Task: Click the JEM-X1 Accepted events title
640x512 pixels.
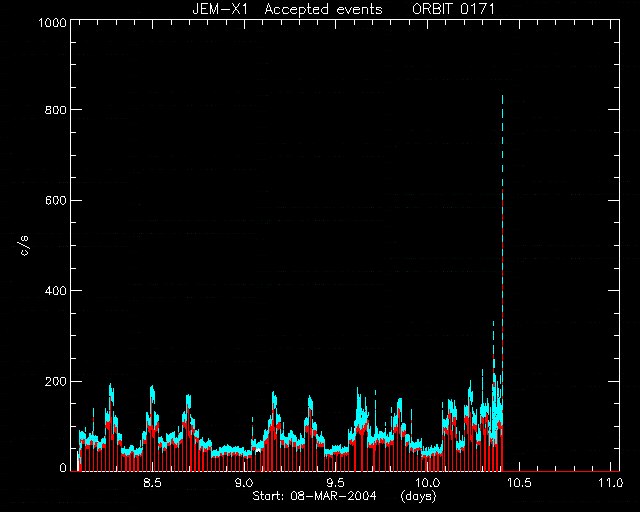Action: (x=287, y=9)
